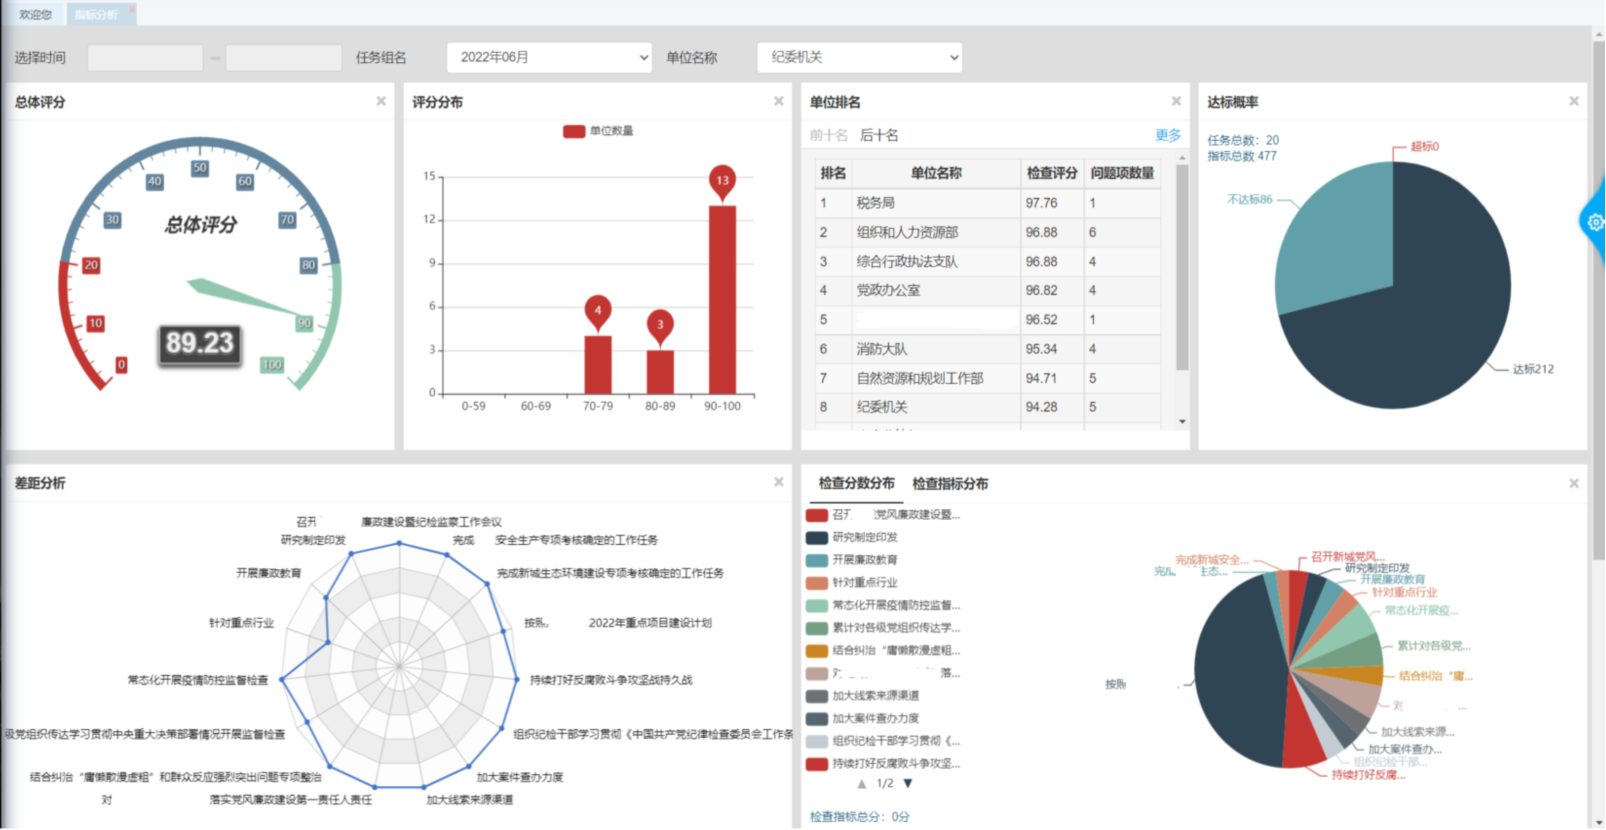Toggle legend item 常态化开展疫情防控监督
1606x830 pixels.
[x=883, y=605]
